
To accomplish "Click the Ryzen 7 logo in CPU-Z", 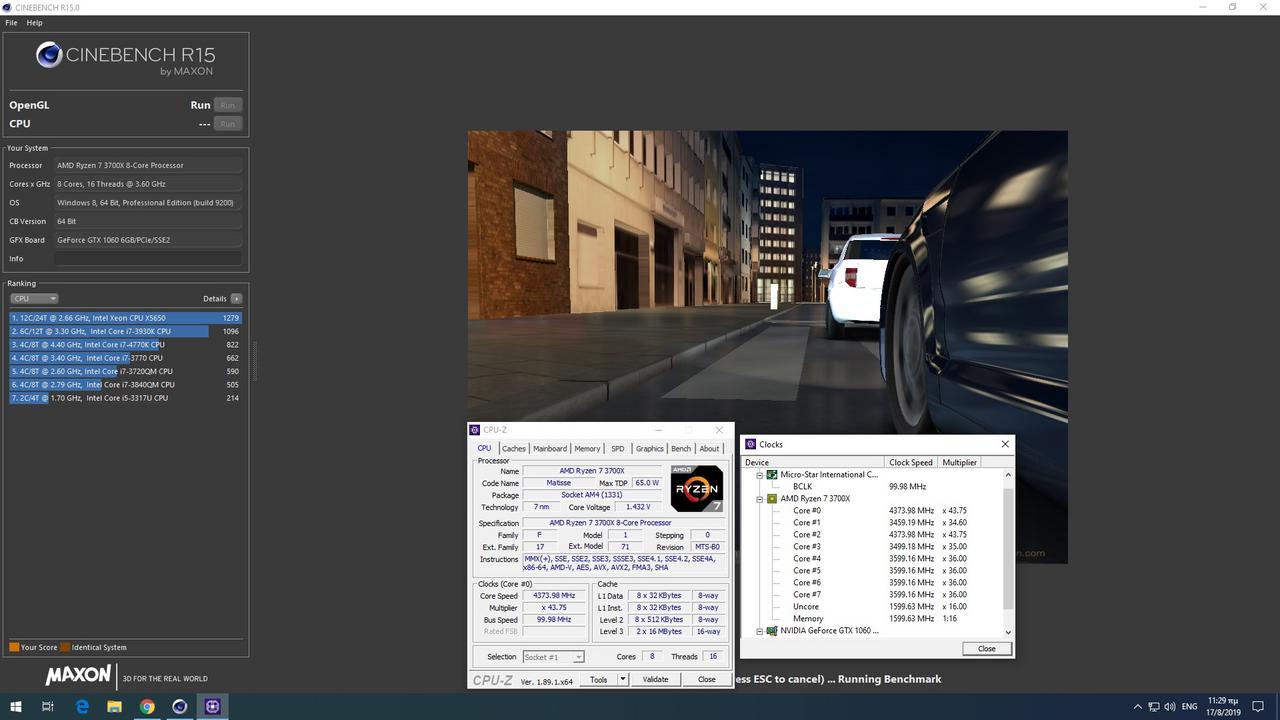I will (x=697, y=489).
